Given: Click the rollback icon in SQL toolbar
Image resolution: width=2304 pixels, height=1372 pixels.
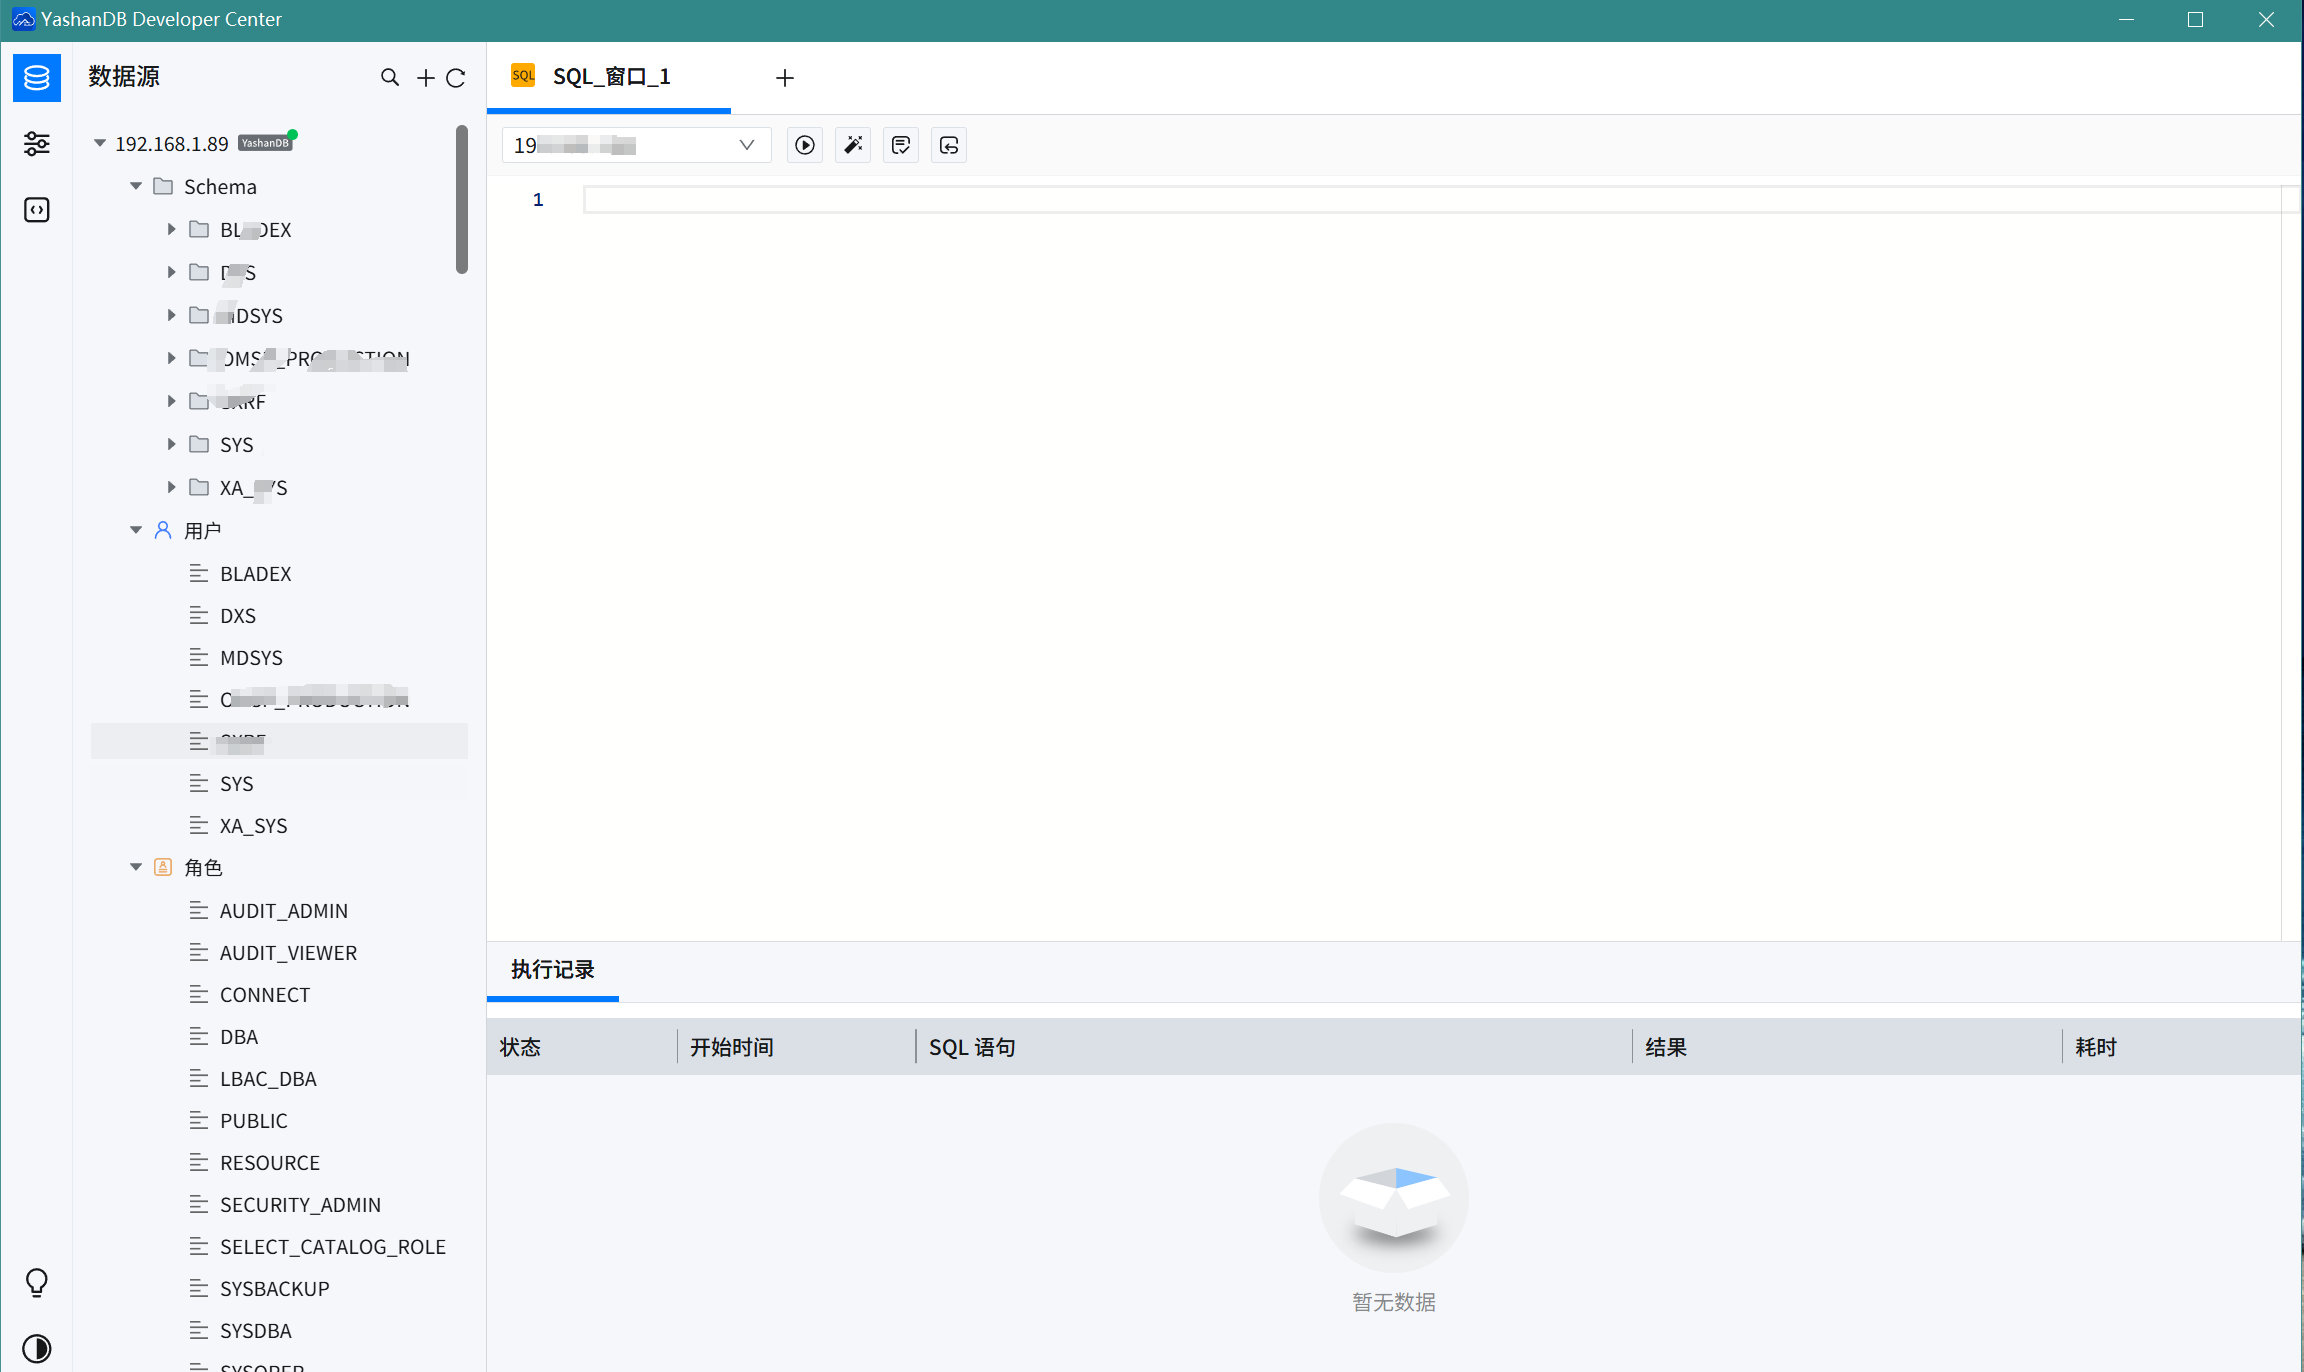Looking at the screenshot, I should tap(949, 145).
